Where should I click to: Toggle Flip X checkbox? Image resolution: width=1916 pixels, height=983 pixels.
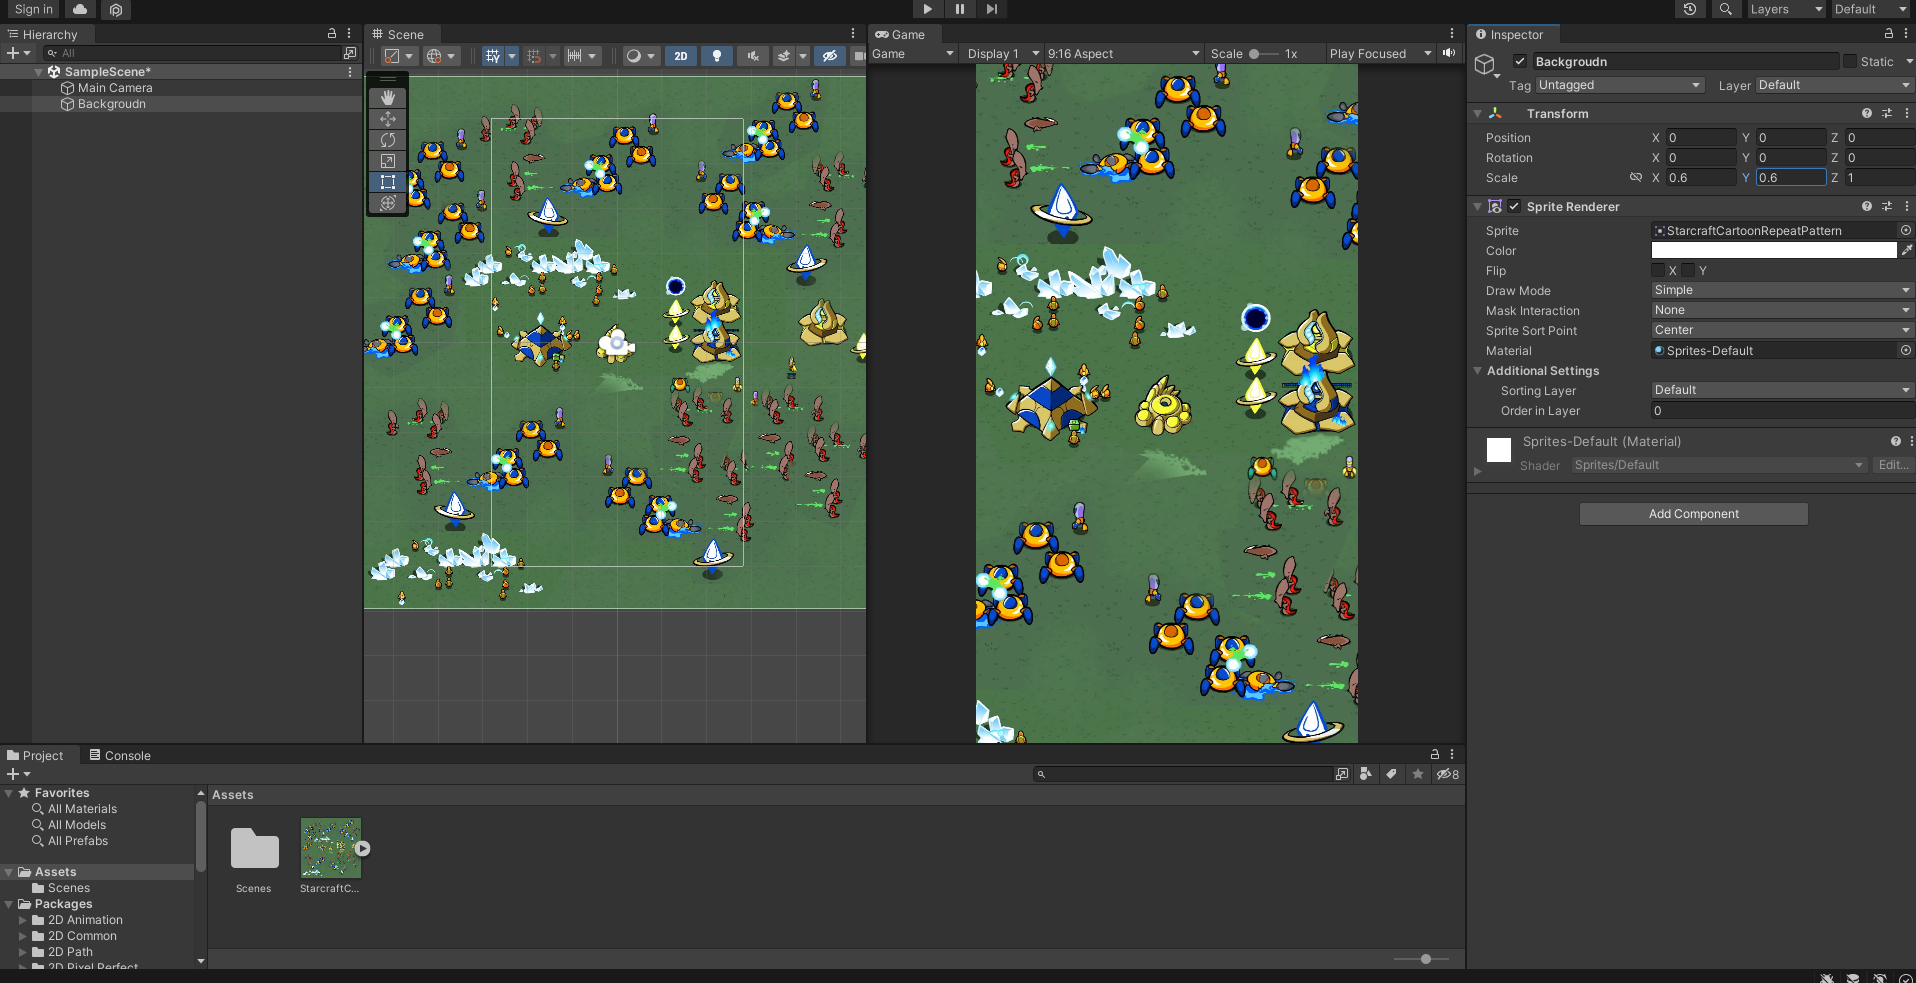click(1658, 270)
